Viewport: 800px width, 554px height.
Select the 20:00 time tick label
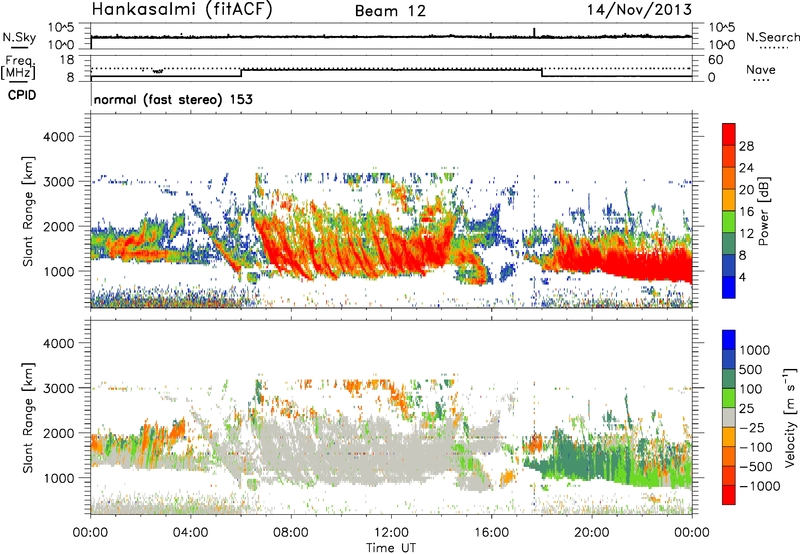coord(591,533)
